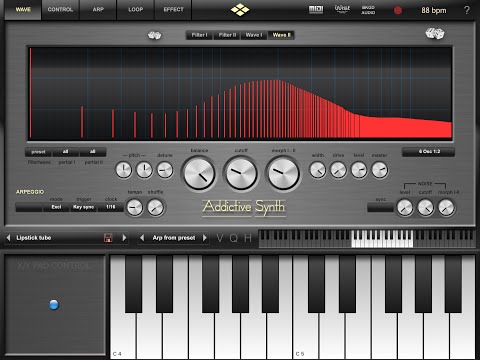Click the master knob
Viewport: 480px width, 360px height.
(x=380, y=170)
